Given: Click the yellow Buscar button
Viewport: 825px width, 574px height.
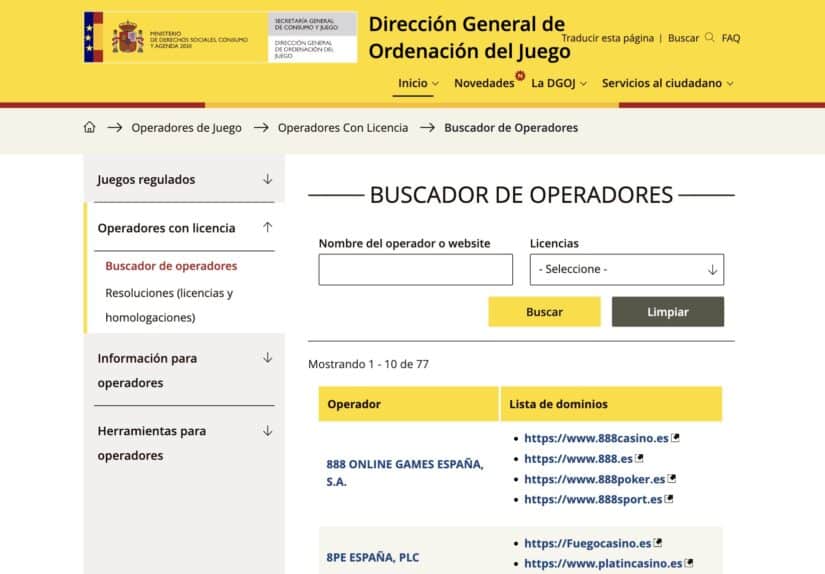Looking at the screenshot, I should (x=544, y=311).
